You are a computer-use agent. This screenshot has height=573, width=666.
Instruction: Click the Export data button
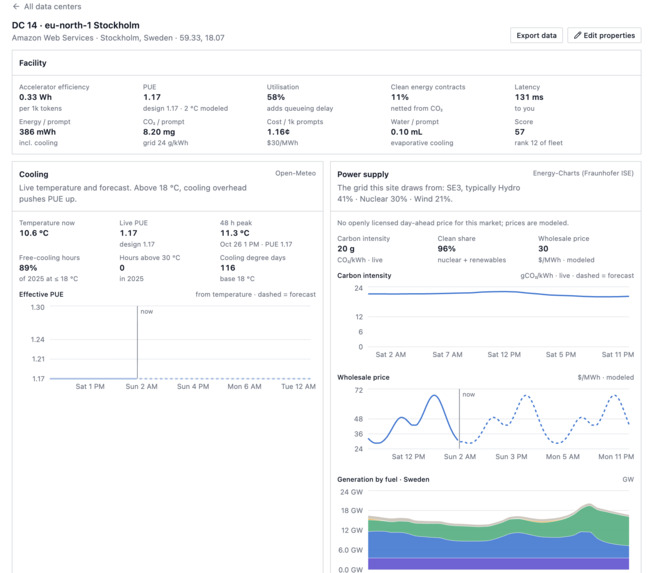point(536,36)
